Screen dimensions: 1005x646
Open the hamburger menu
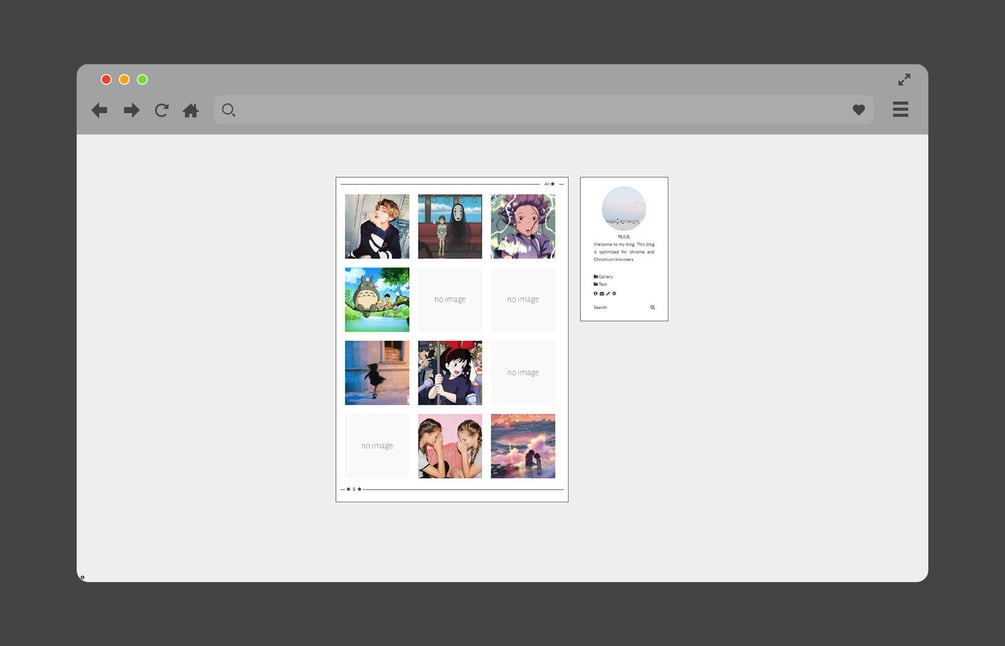tap(901, 109)
